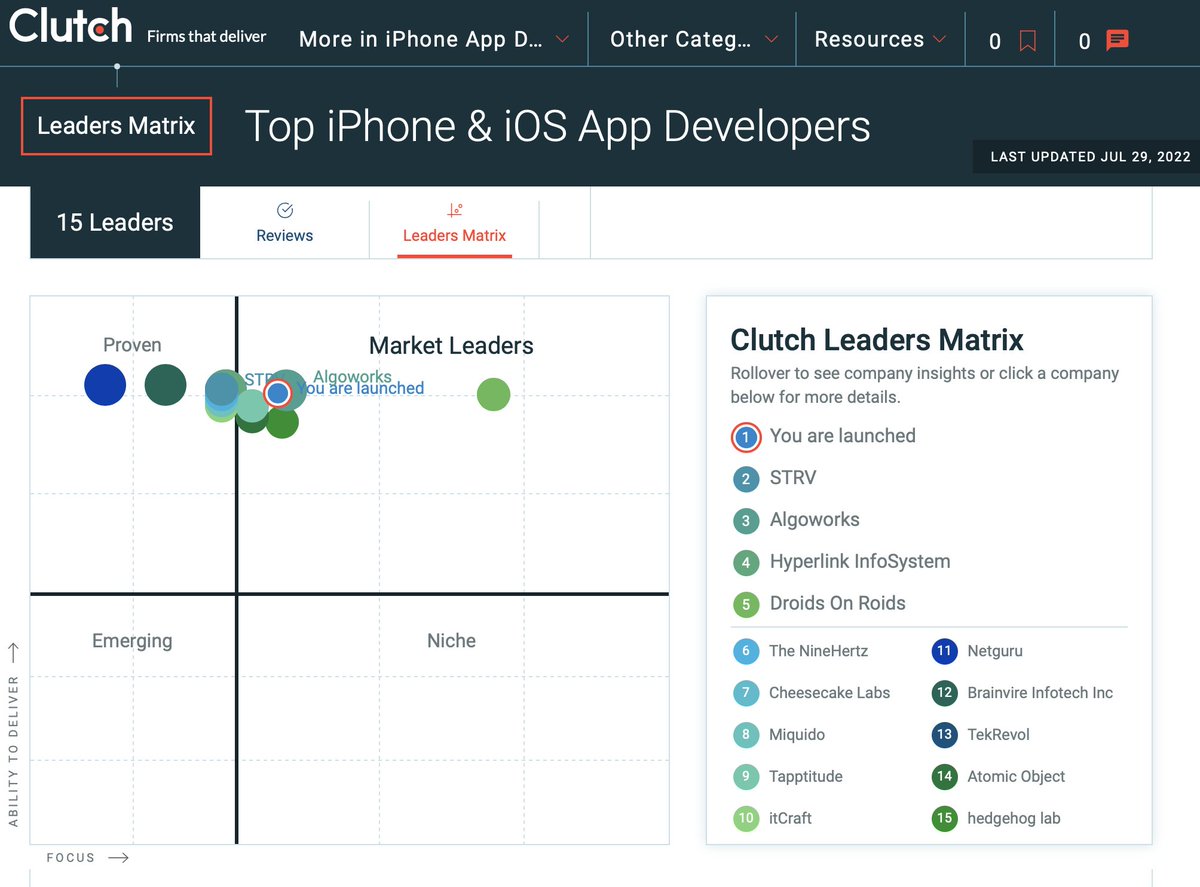This screenshot has height=887, width=1200.
Task: Open the messages speech bubble icon
Action: 1117,40
